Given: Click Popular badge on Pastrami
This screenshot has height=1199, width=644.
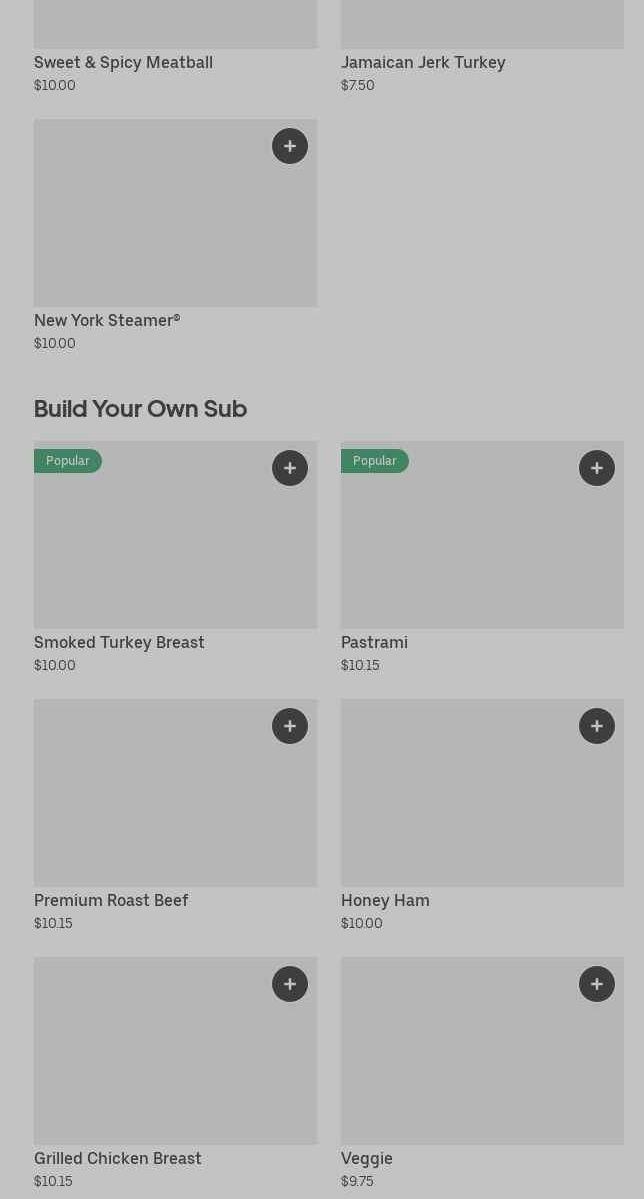Looking at the screenshot, I should pyautogui.click(x=375, y=461).
